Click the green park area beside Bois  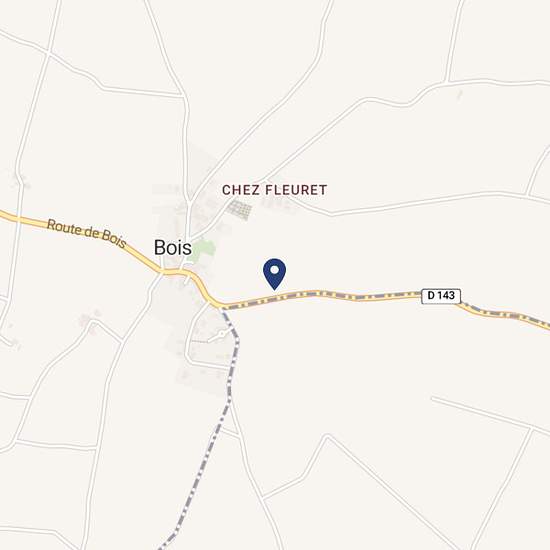[x=201, y=250]
